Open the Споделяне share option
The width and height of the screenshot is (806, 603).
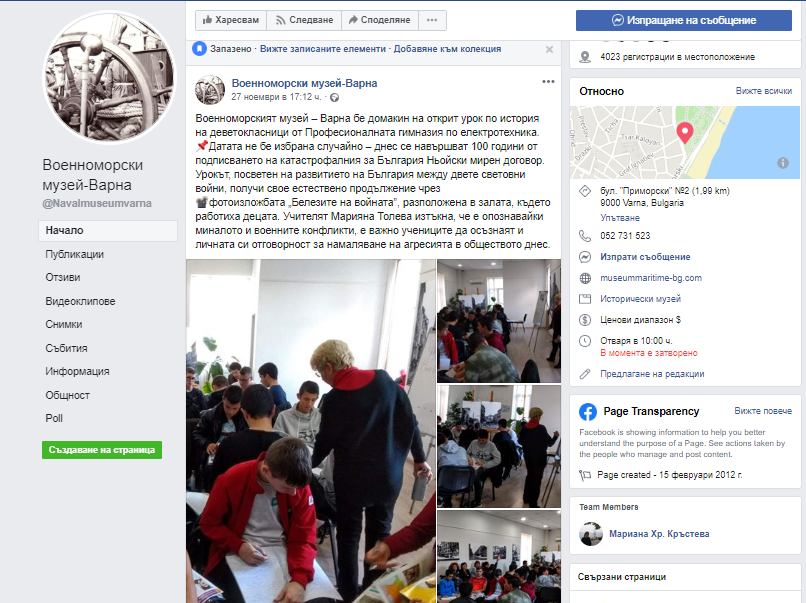click(x=379, y=20)
